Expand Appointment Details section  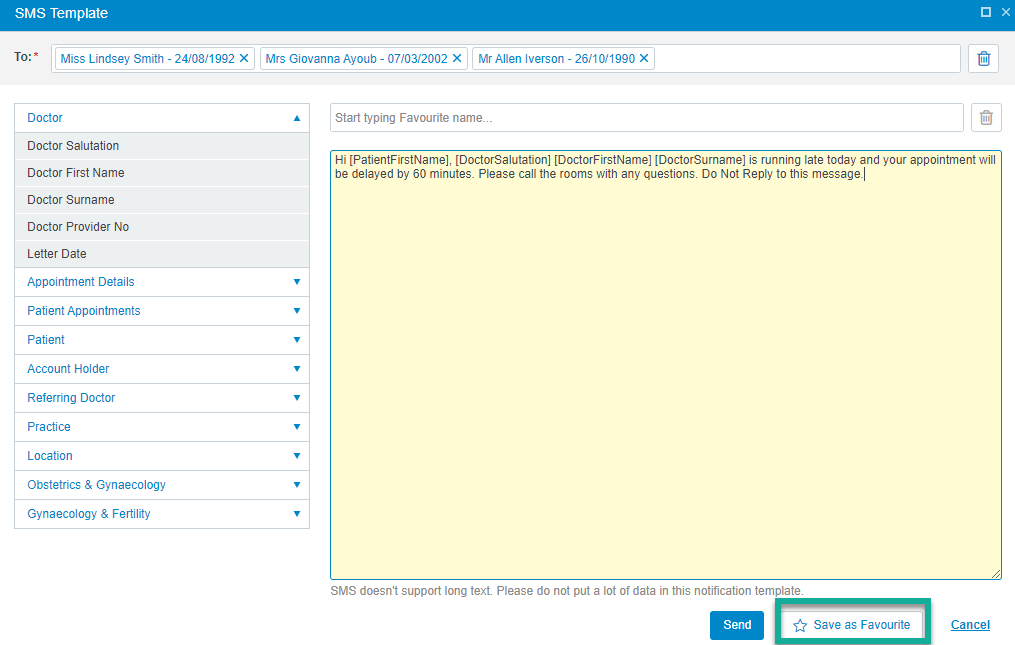tap(162, 282)
